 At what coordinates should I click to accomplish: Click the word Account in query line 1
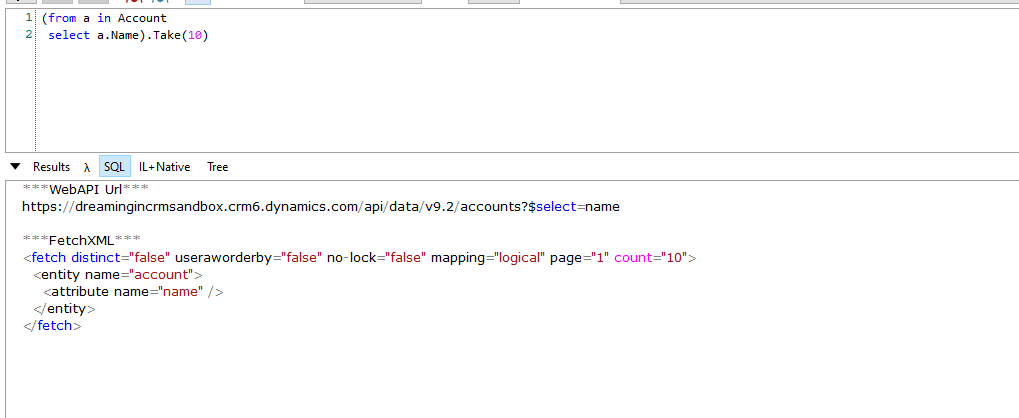tap(142, 18)
